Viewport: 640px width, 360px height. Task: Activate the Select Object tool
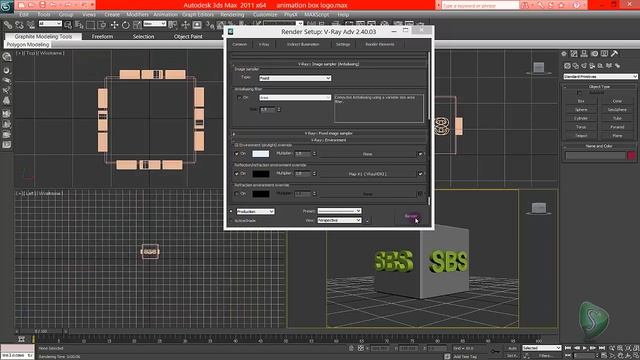68,25
